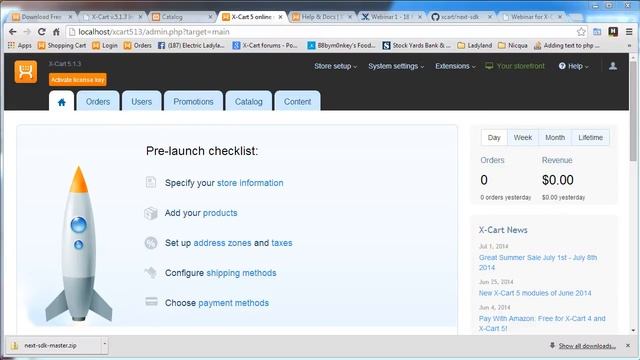Open the store information link

pos(250,183)
